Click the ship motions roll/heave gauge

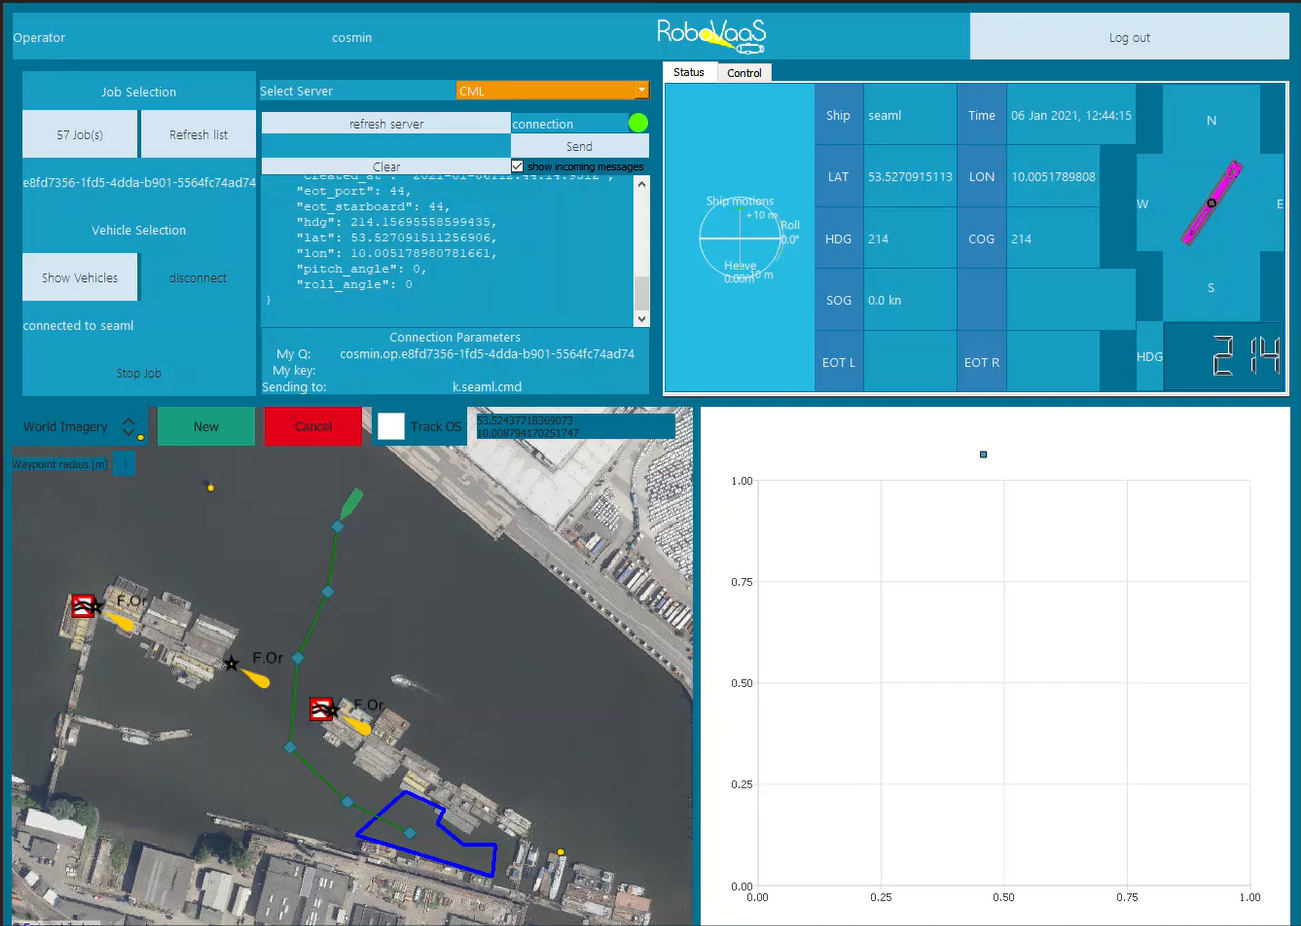(x=740, y=239)
